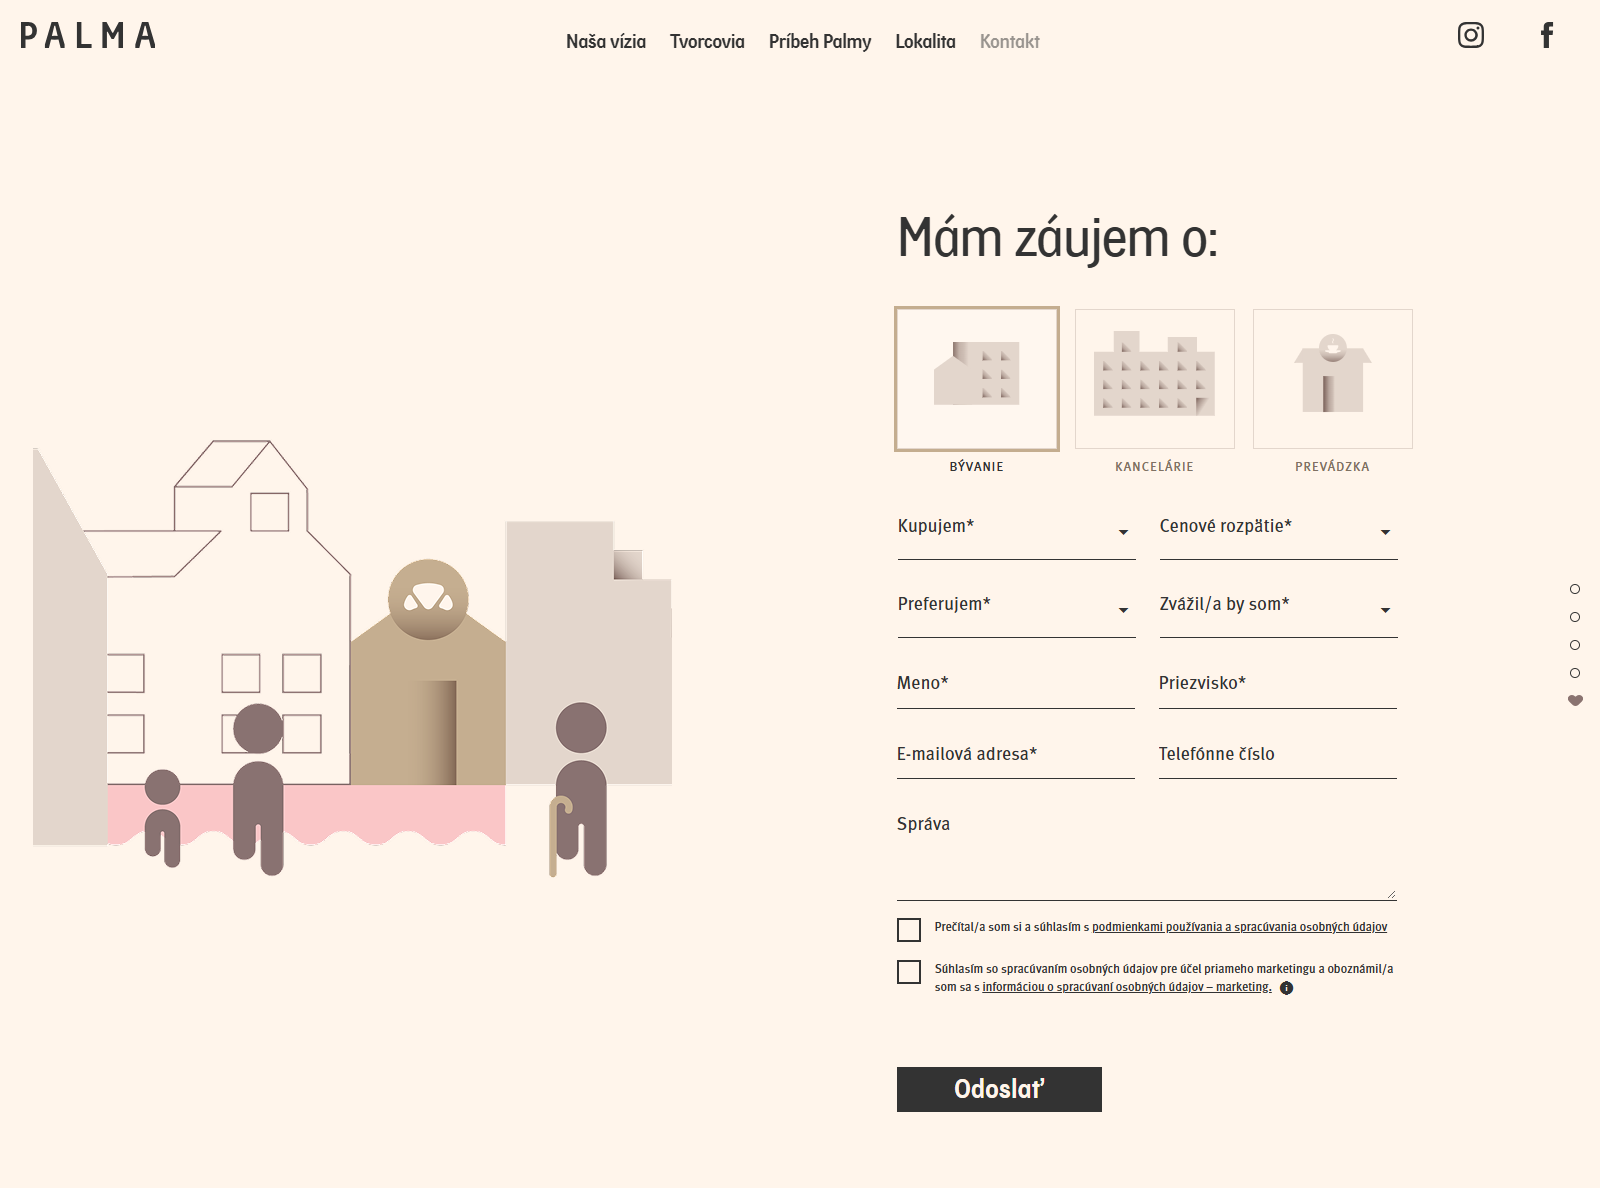Navigate to Príbeh Palmy
The image size is (1600, 1188).
[820, 41]
